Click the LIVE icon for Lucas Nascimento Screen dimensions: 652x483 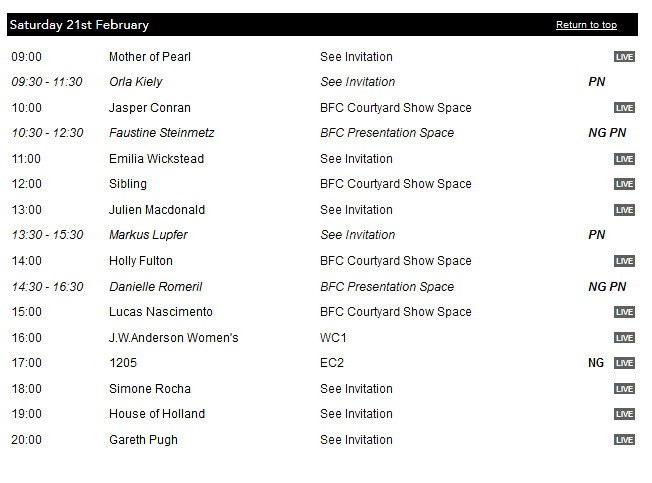(x=624, y=312)
